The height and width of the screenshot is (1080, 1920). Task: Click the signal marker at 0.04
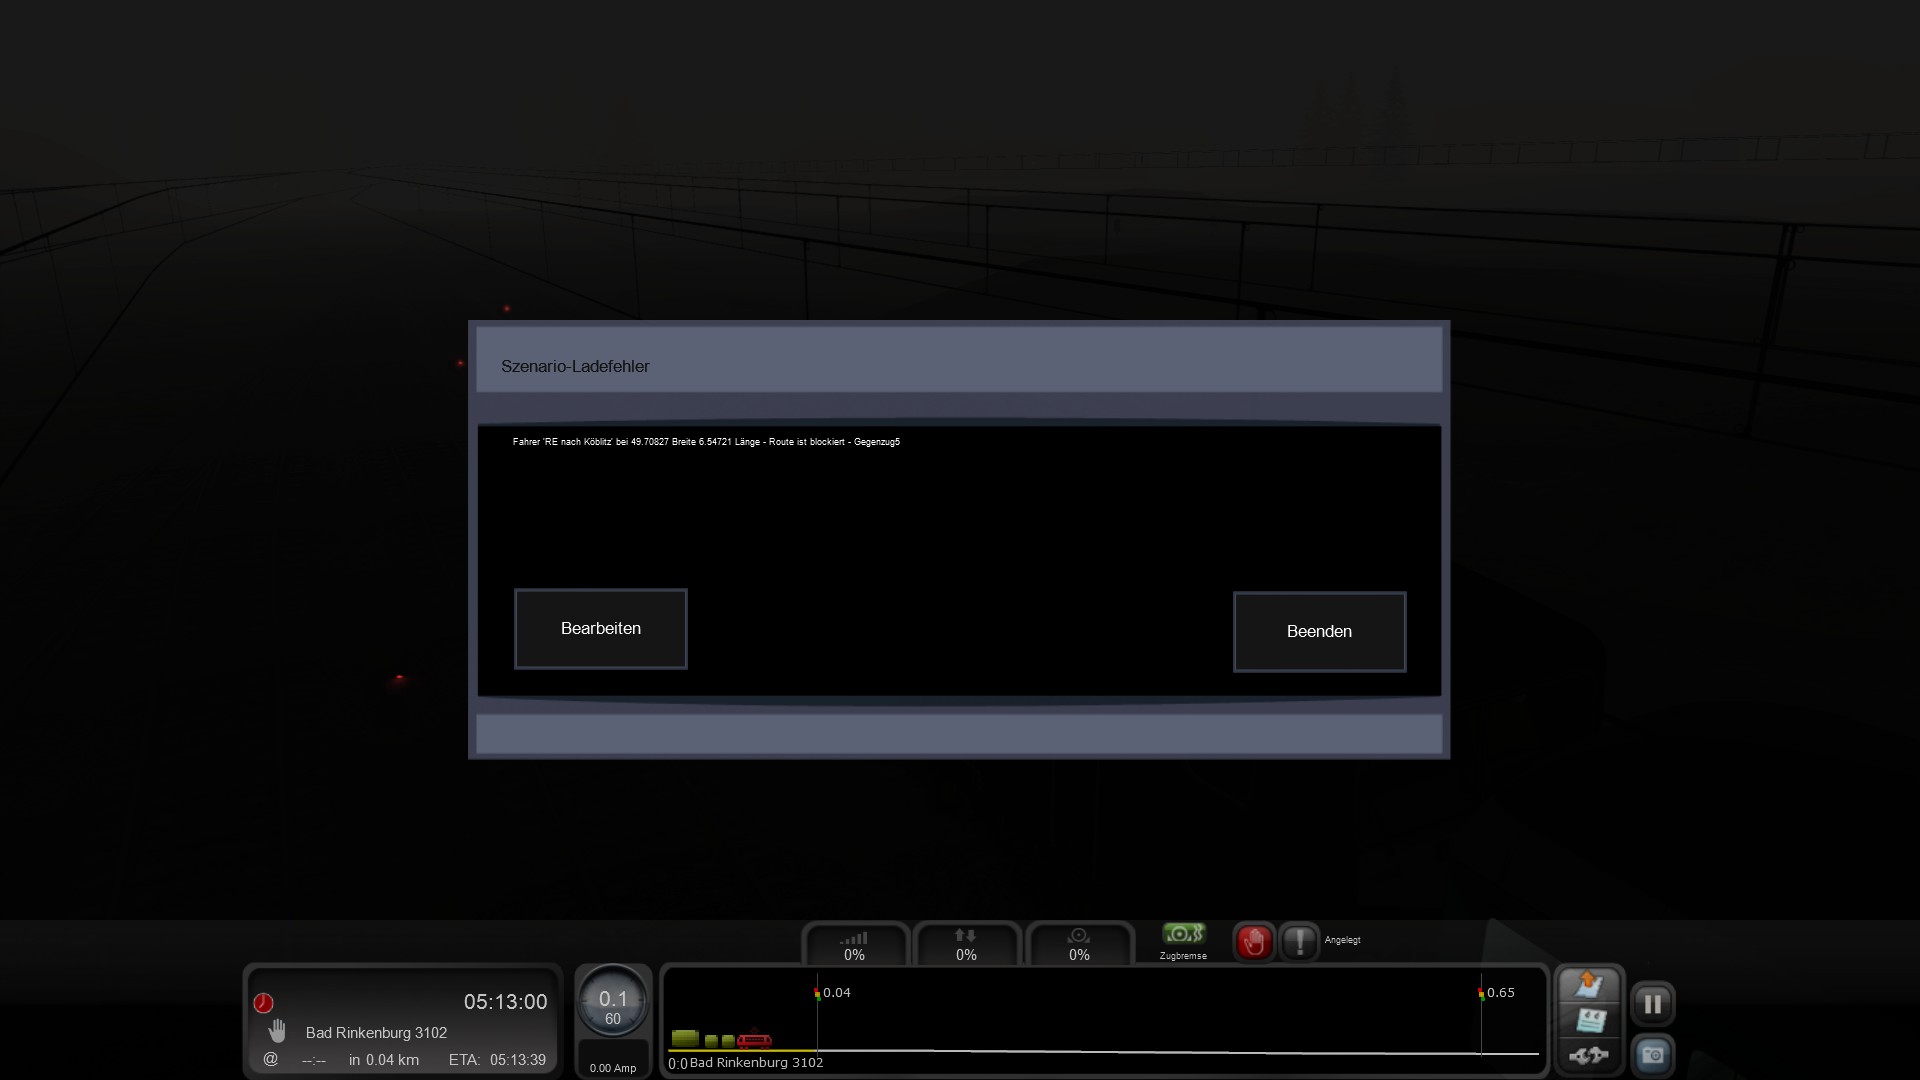[818, 993]
